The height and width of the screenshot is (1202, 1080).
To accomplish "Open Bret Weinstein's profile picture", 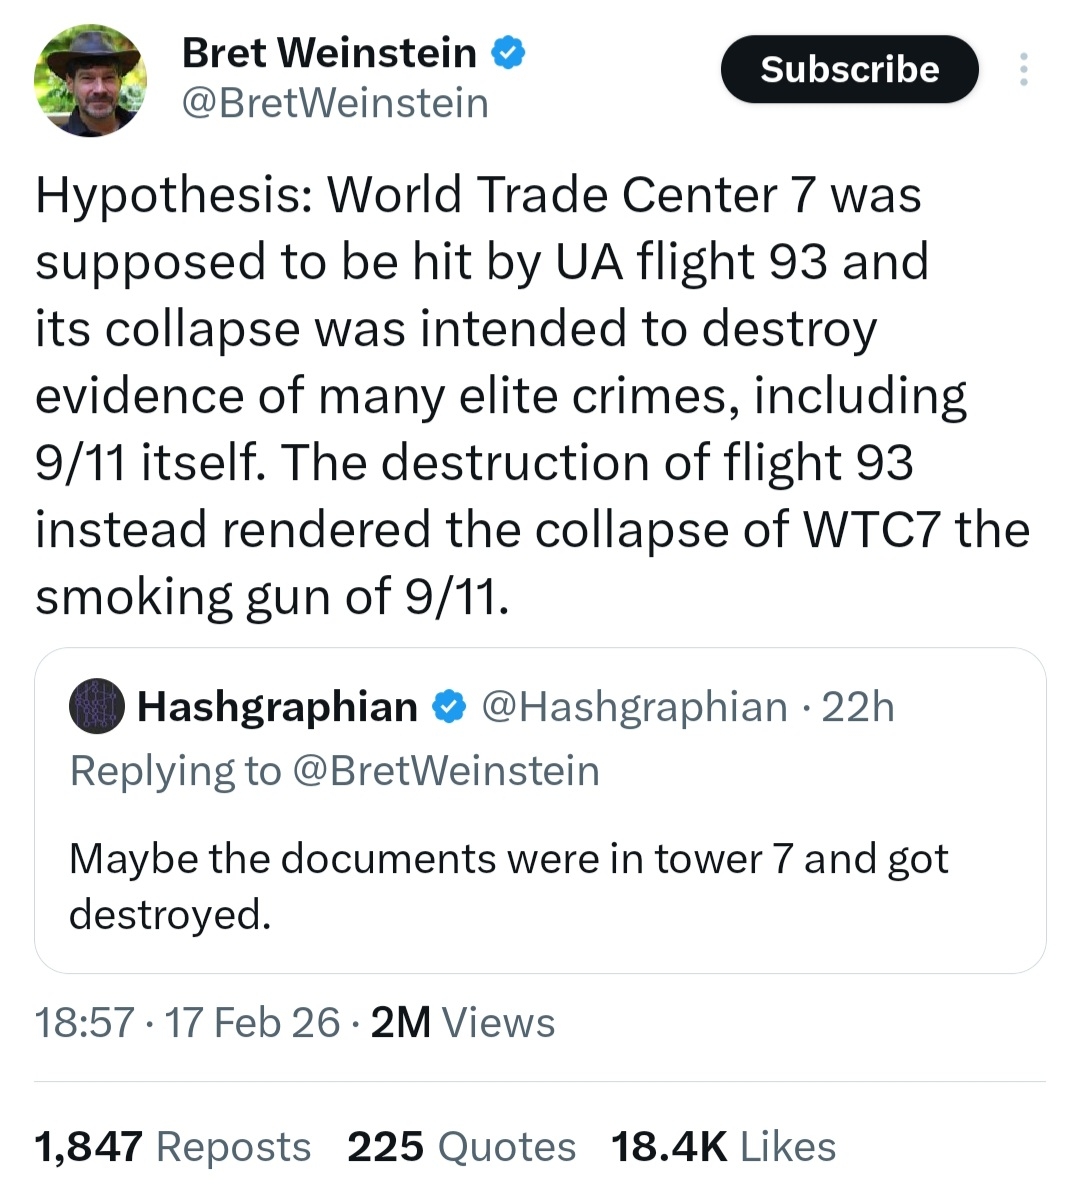I will (x=90, y=80).
